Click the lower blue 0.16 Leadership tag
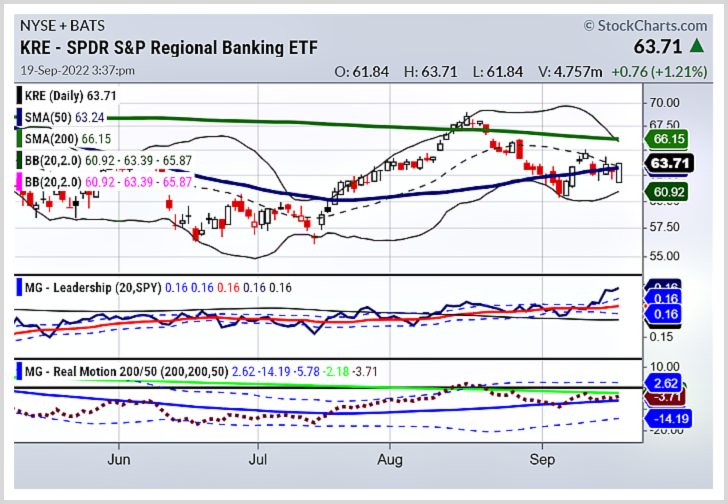Image resolution: width=728 pixels, height=504 pixels. 663,314
